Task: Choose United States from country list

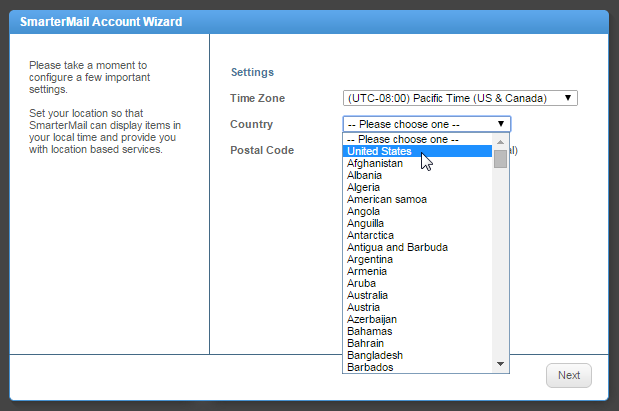Action: 418,151
